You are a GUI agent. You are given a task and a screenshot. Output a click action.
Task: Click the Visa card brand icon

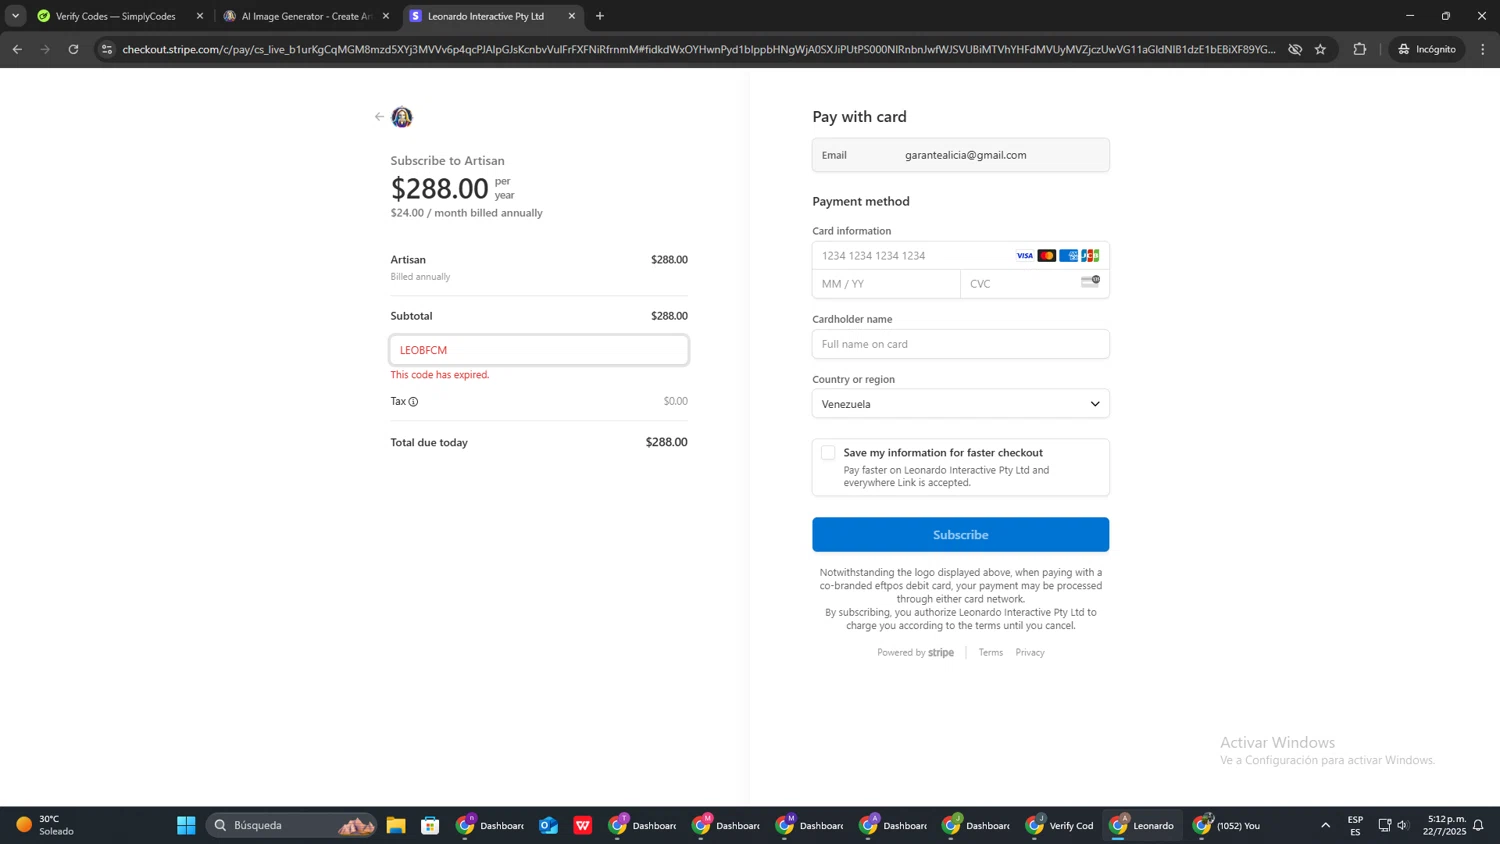coord(1025,256)
